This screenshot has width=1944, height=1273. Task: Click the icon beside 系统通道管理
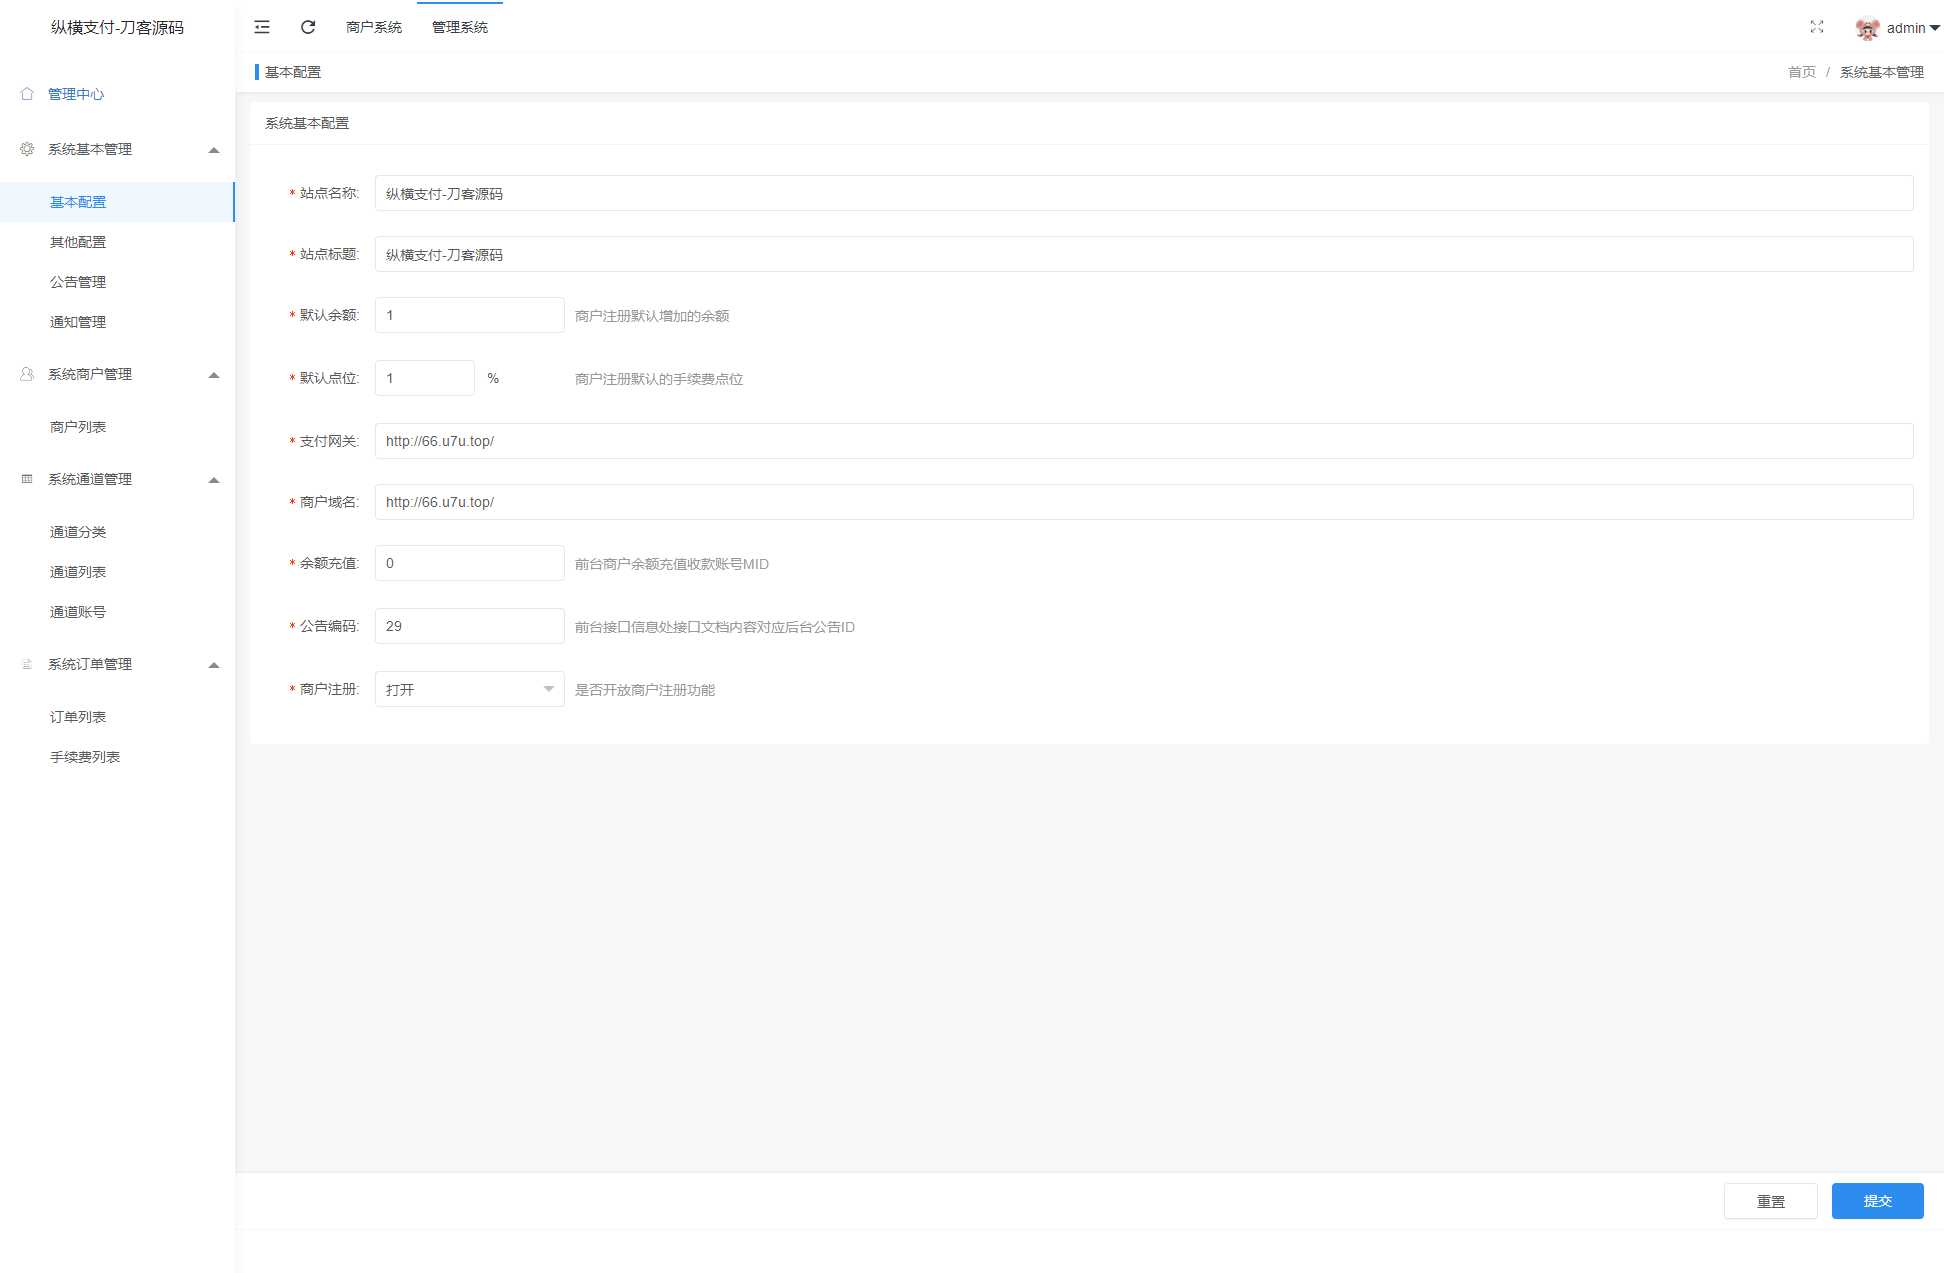[27, 479]
